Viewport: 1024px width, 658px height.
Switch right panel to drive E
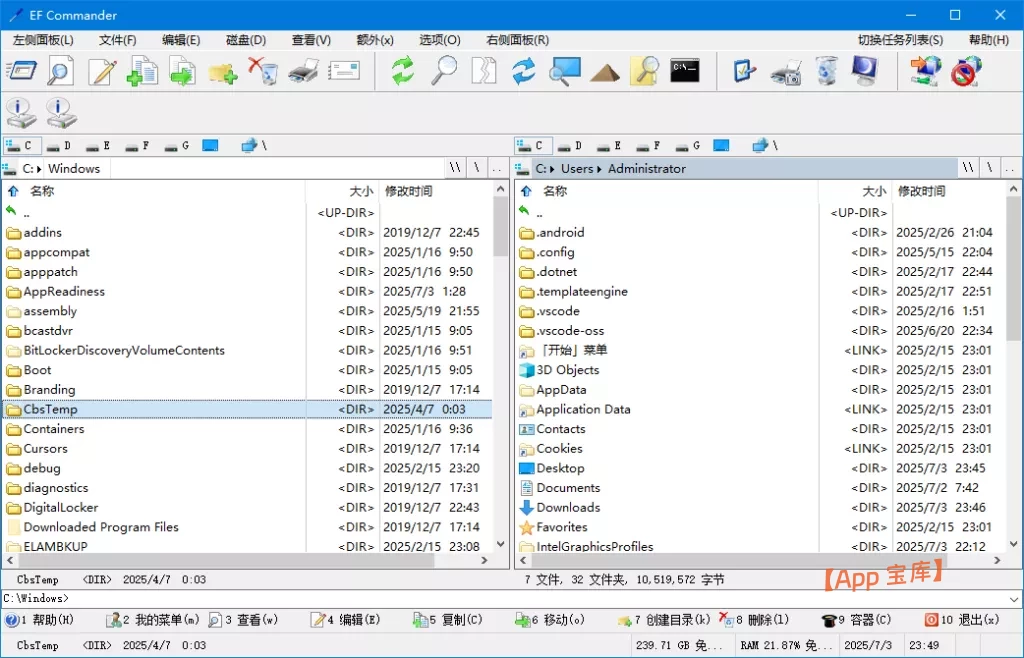[609, 146]
